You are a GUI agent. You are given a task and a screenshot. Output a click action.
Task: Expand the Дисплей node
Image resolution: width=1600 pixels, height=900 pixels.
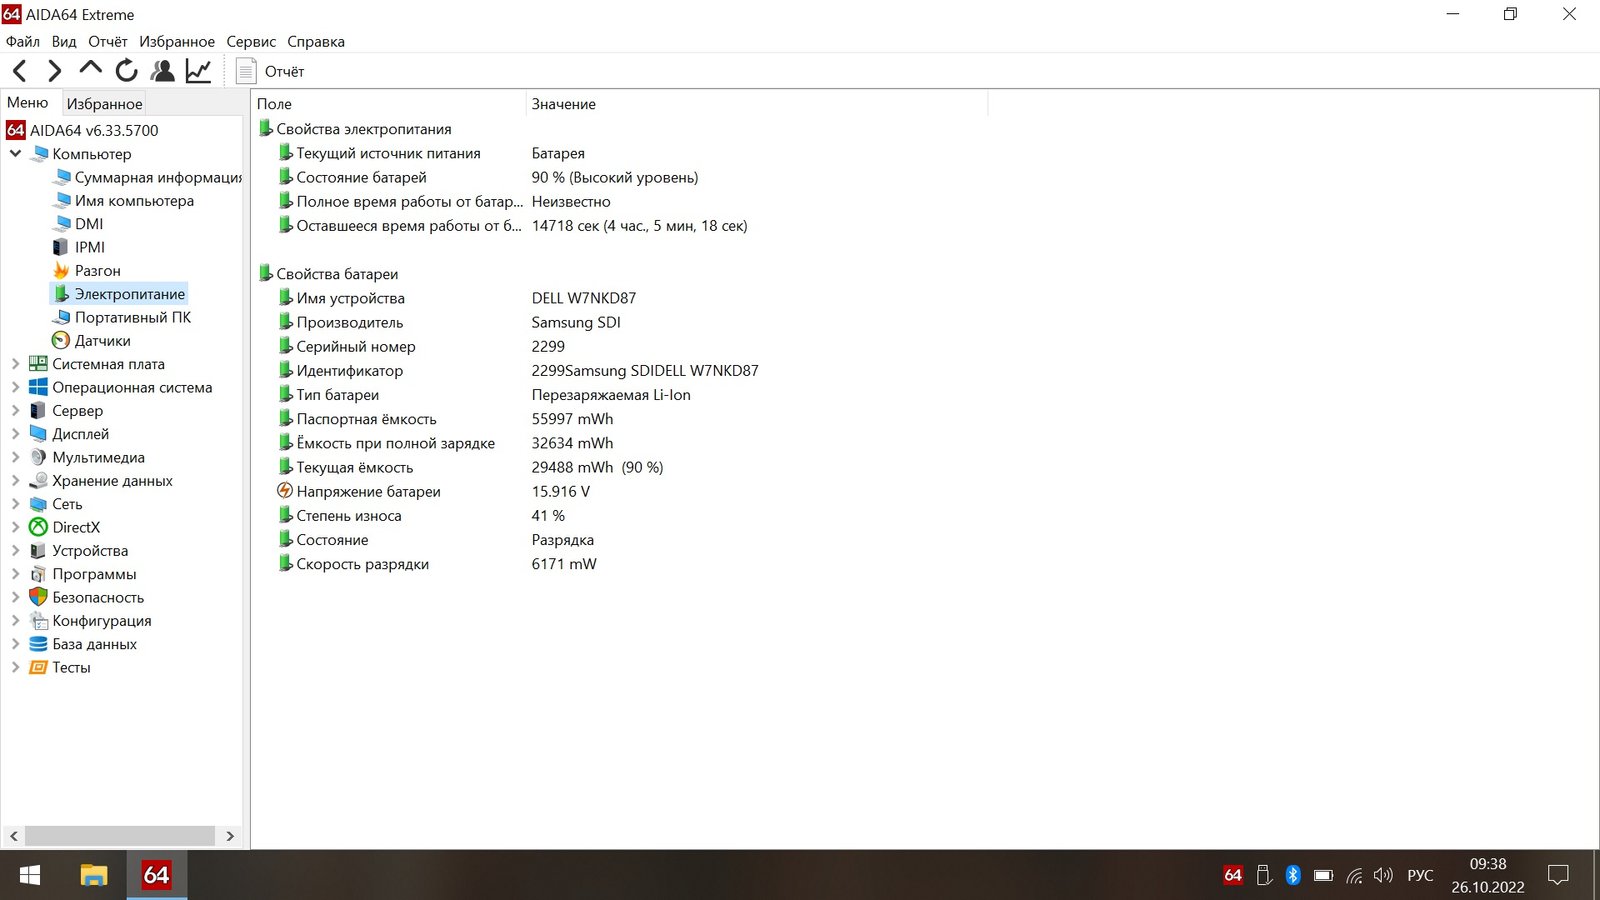(x=15, y=434)
